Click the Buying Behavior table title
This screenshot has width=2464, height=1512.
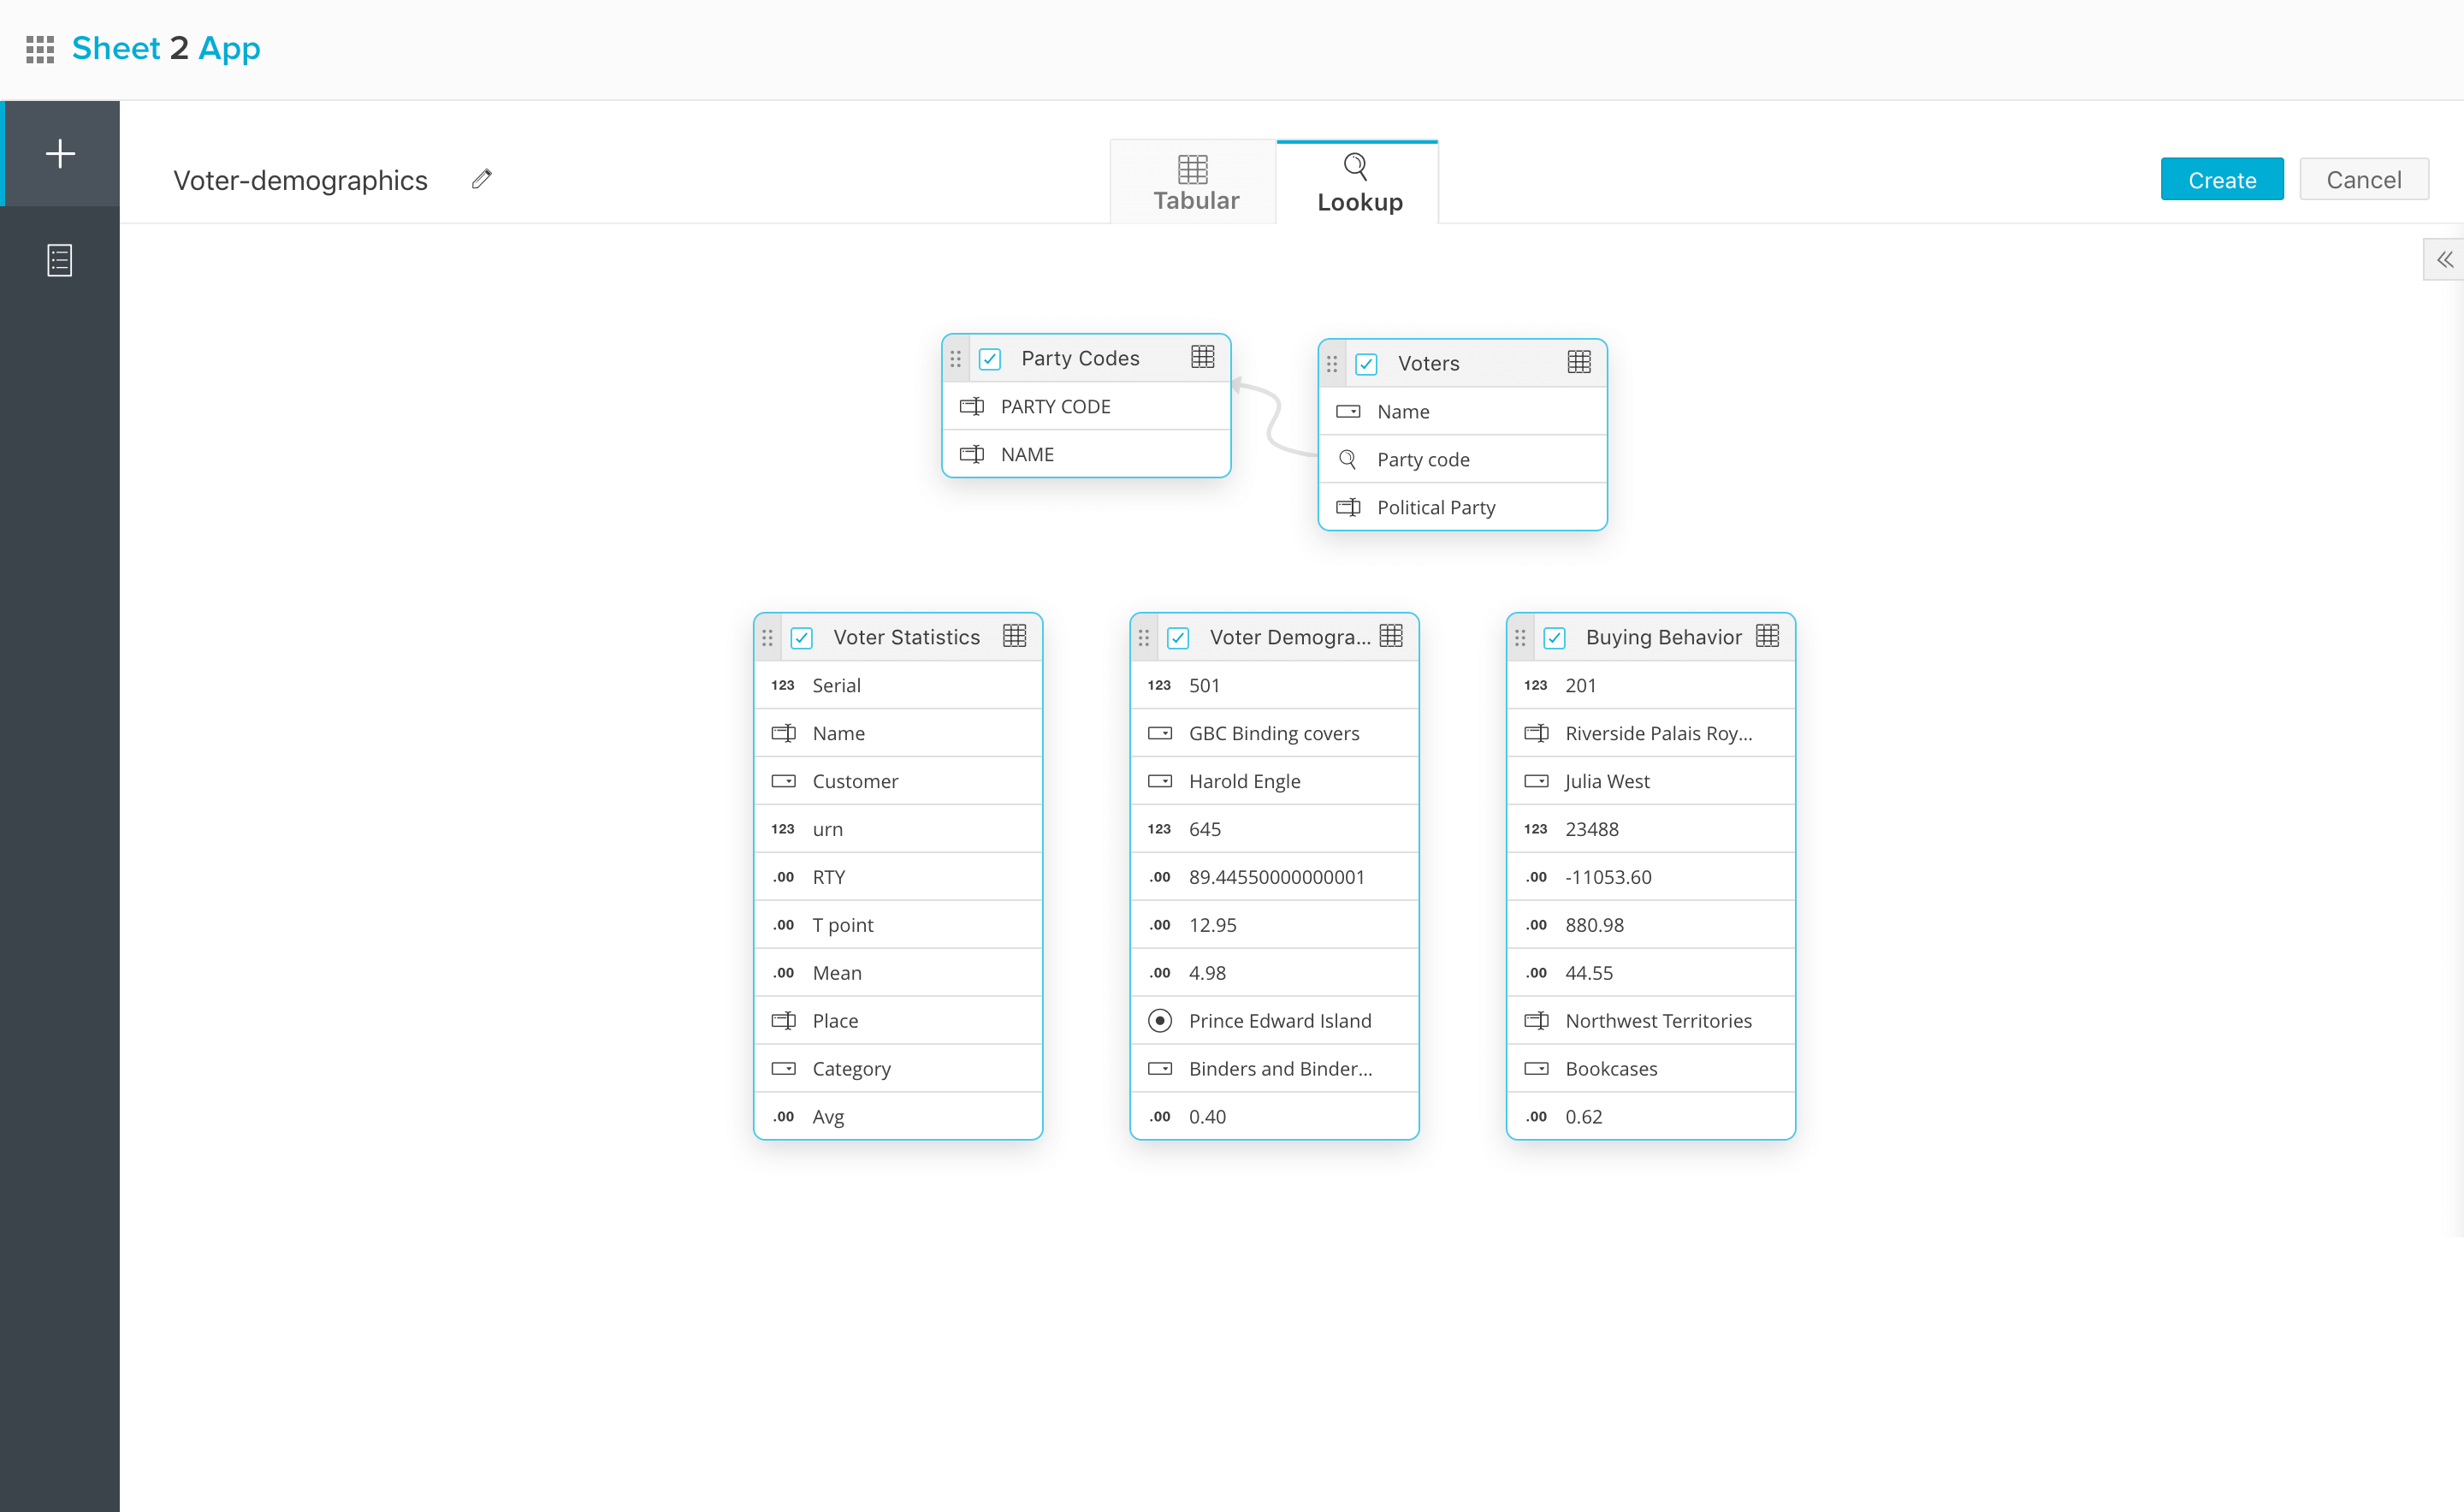(x=1663, y=637)
